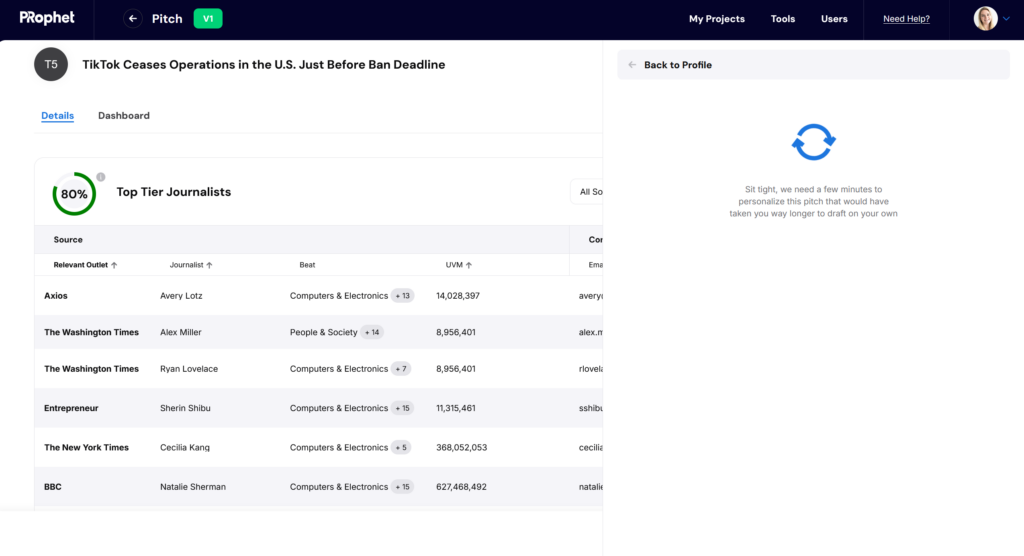The width and height of the screenshot is (1024, 556).
Task: Click the T5 circle badge
Action: point(51,64)
